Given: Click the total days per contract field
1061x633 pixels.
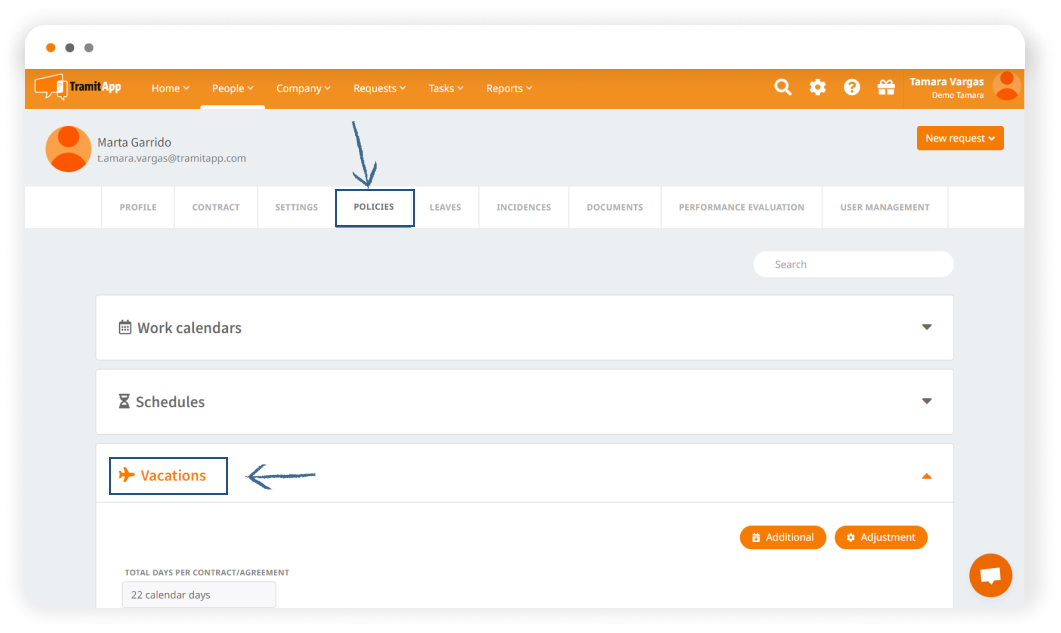Looking at the screenshot, I should (199, 594).
